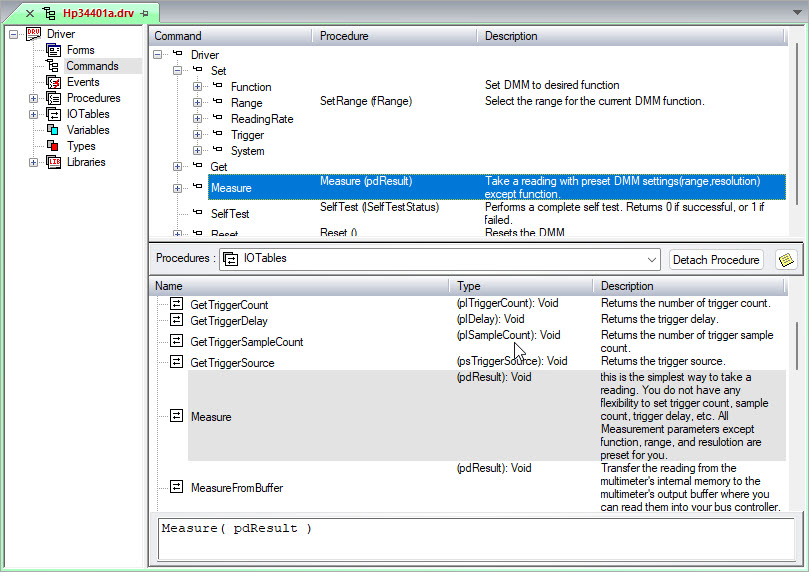Click the '(plTriggerCount): Void' type cell
The width and height of the screenshot is (809, 572).
point(507,303)
